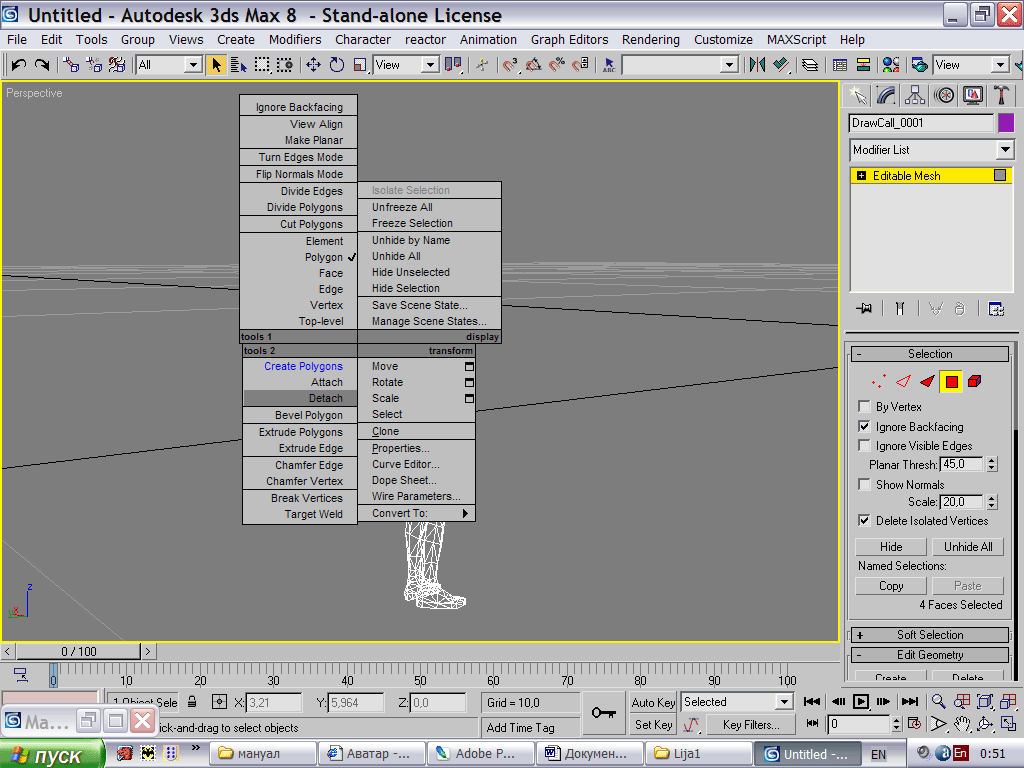Open the Create command panel tab
1024x768 pixels.
[858, 95]
